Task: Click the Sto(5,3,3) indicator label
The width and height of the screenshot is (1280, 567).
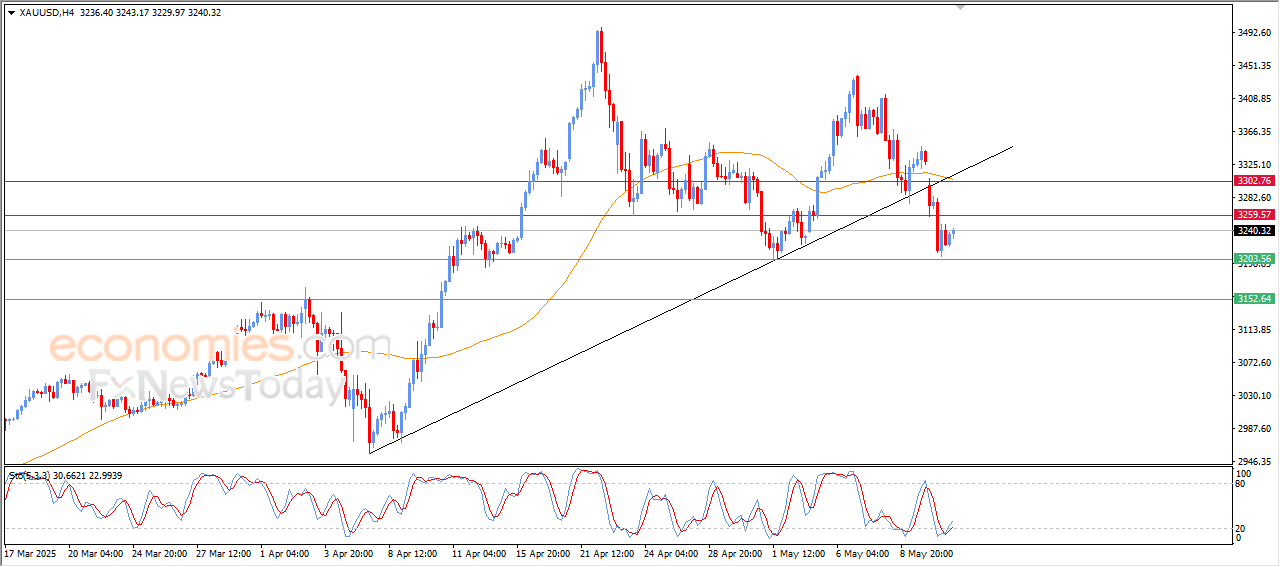Action: click(x=30, y=475)
